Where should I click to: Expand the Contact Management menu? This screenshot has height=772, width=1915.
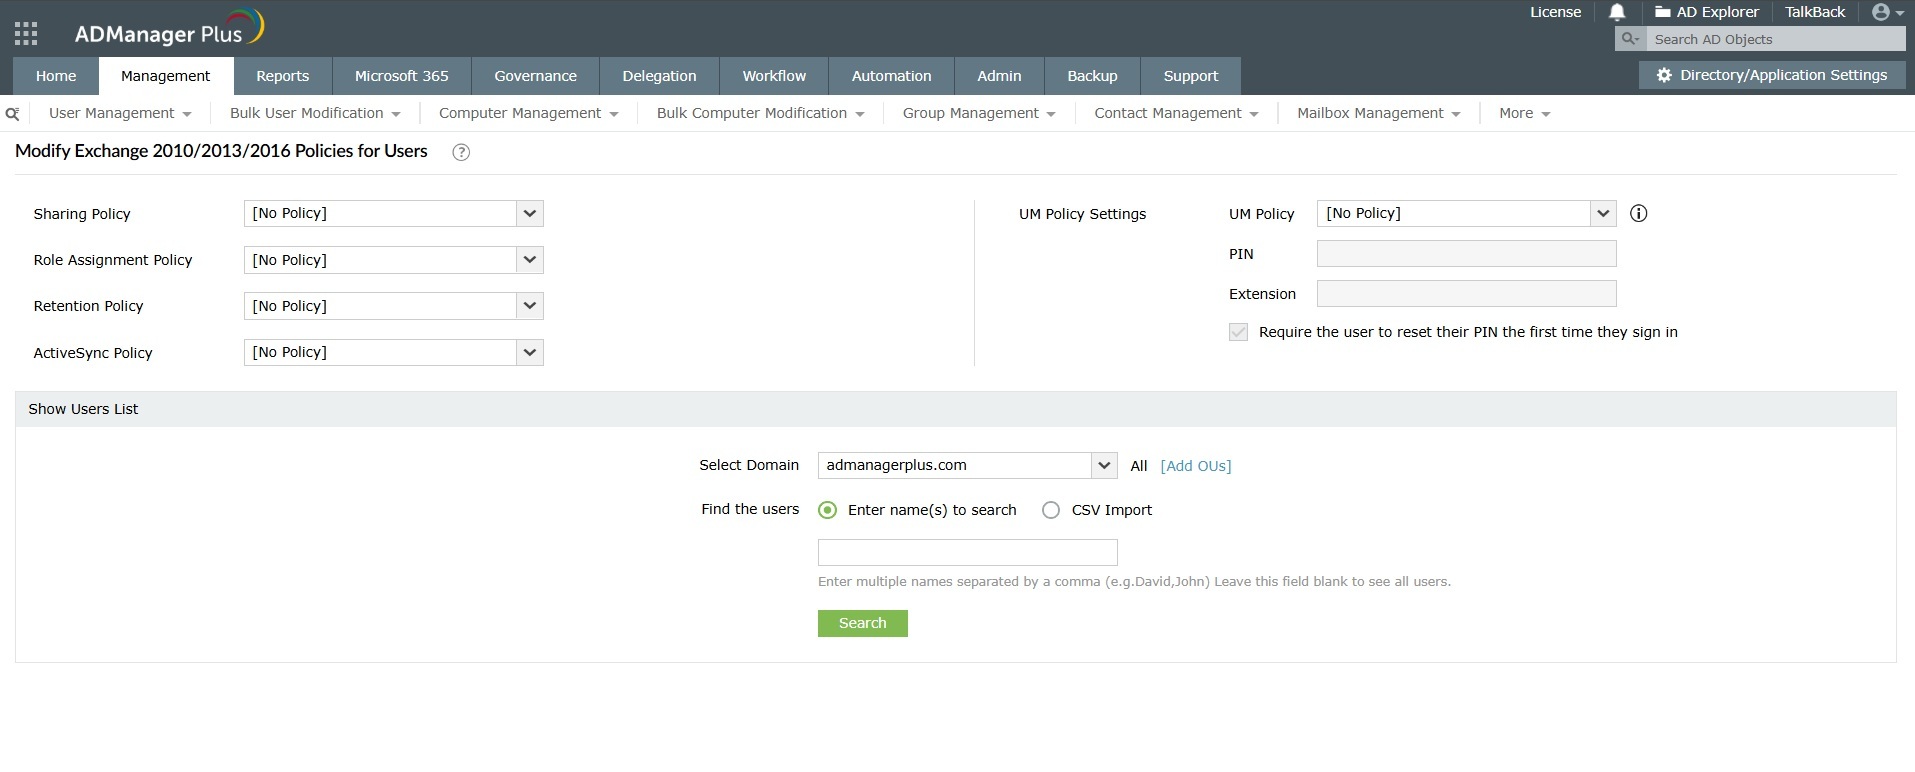click(x=1176, y=113)
